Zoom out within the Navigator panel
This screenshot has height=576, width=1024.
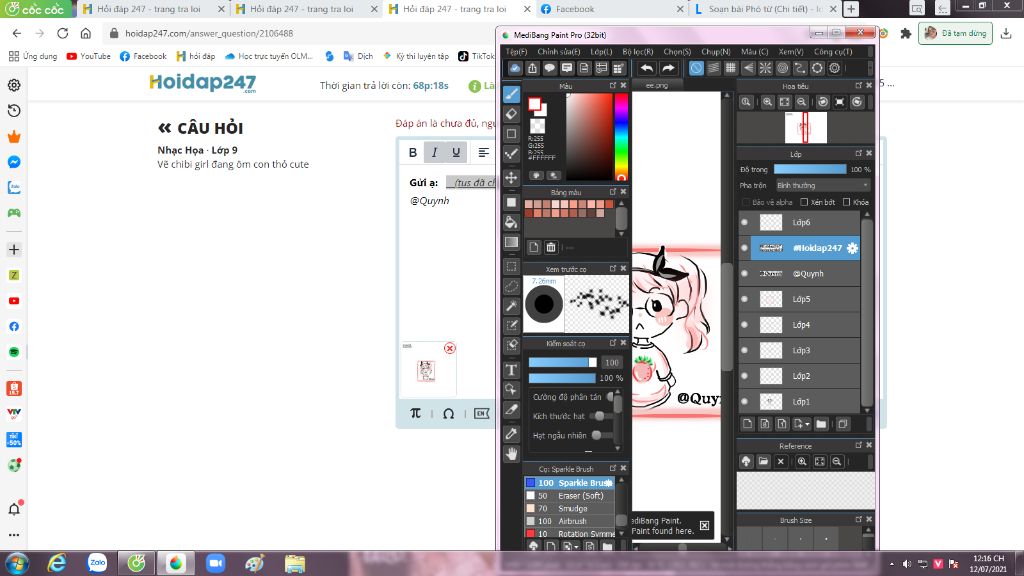(801, 102)
